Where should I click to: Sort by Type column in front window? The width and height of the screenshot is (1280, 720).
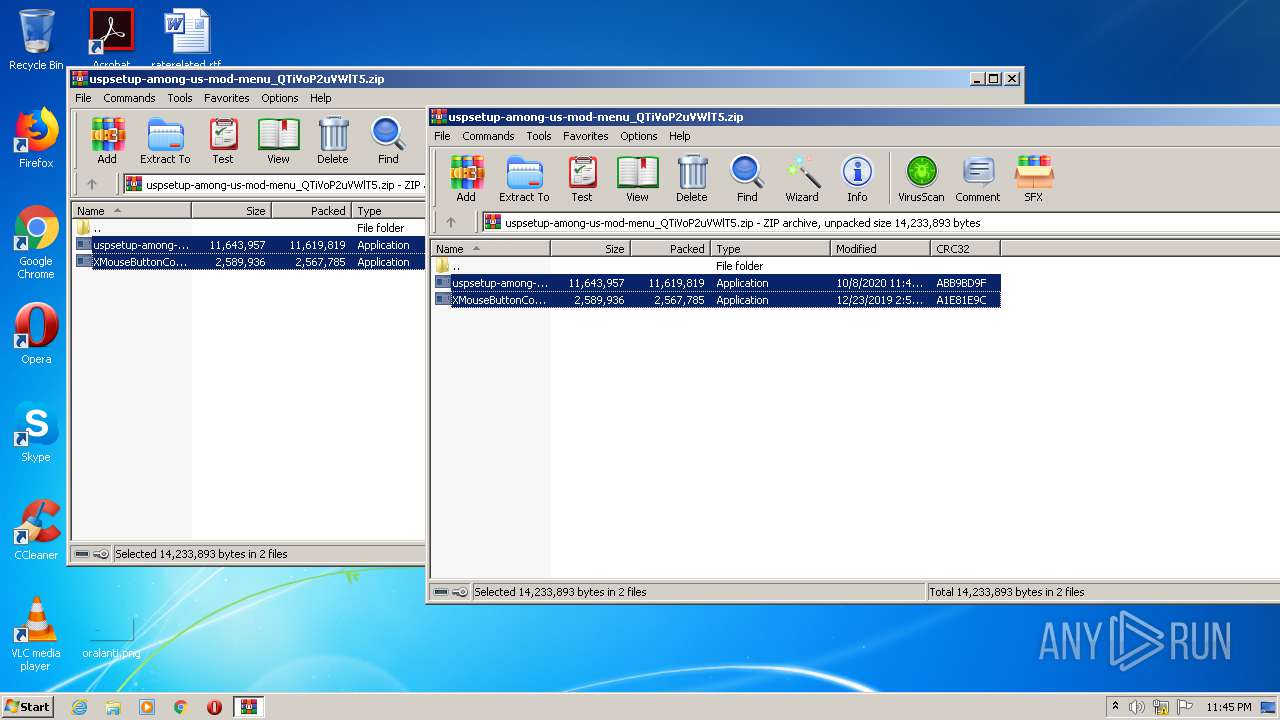[x=770, y=249]
